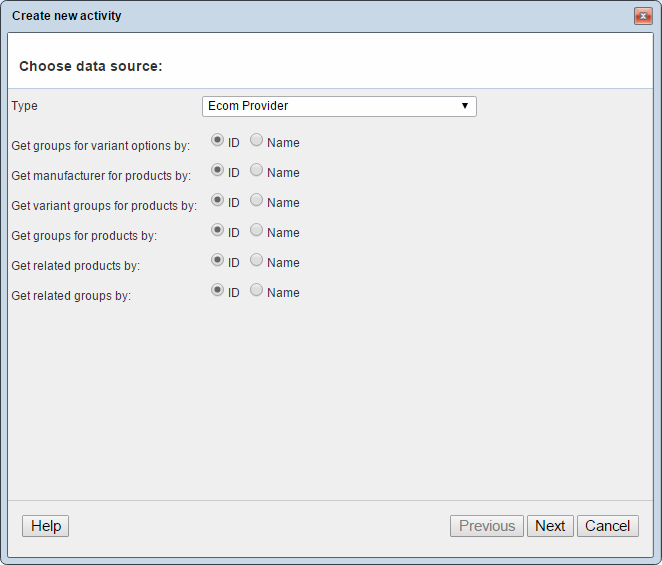This screenshot has width=662, height=565.
Task: Select Name for related products
Action: pos(257,261)
